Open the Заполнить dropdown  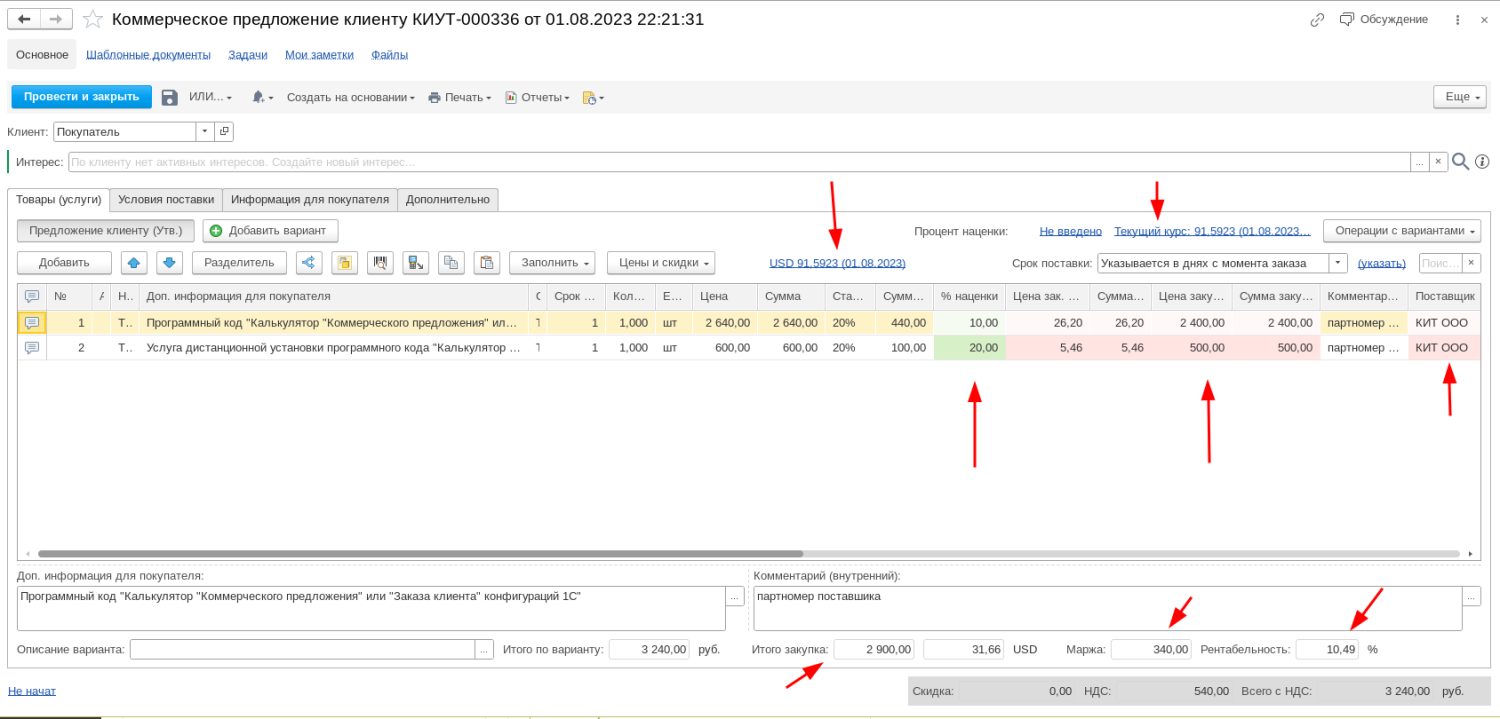[552, 262]
